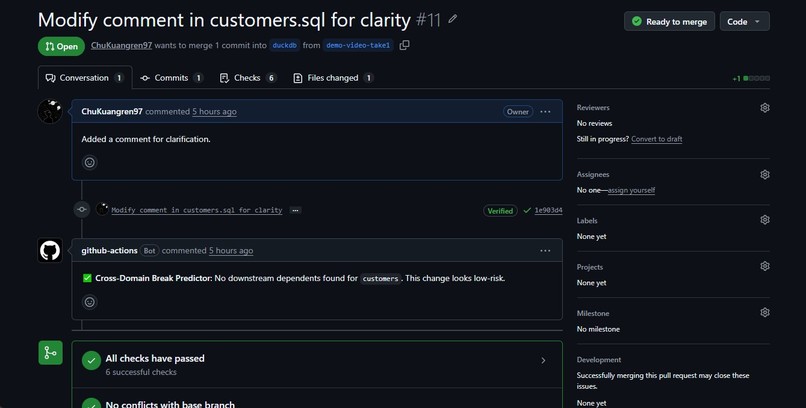Open the Labels gear settings
This screenshot has height=408, width=806.
click(x=765, y=219)
